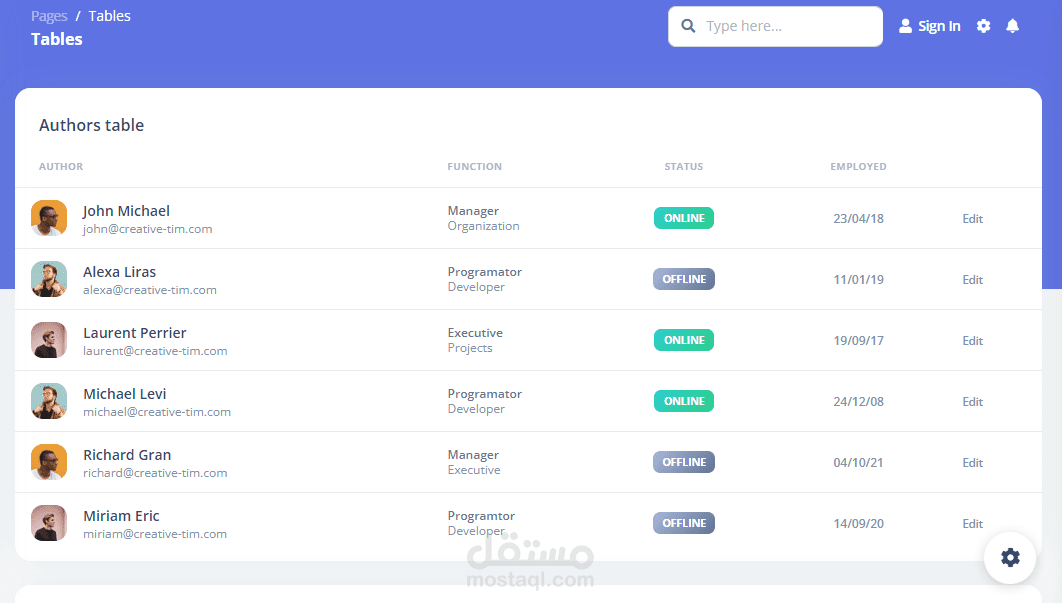Edit Laurent Perrier's row
1062x603 pixels.
click(x=973, y=341)
